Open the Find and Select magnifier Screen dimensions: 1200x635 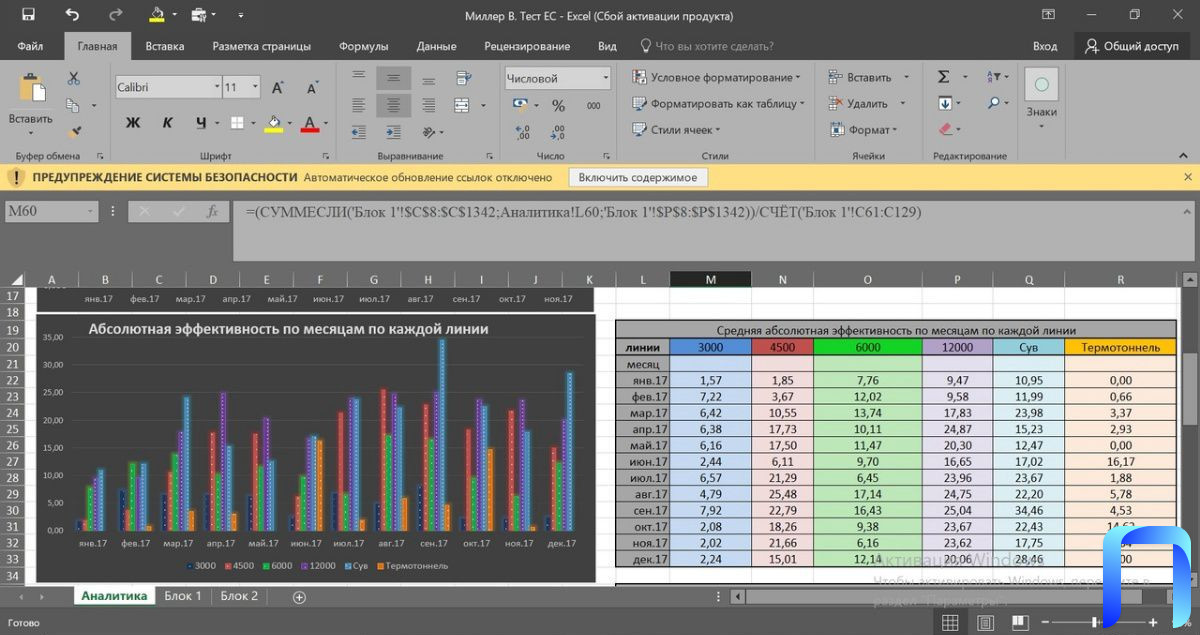click(993, 103)
